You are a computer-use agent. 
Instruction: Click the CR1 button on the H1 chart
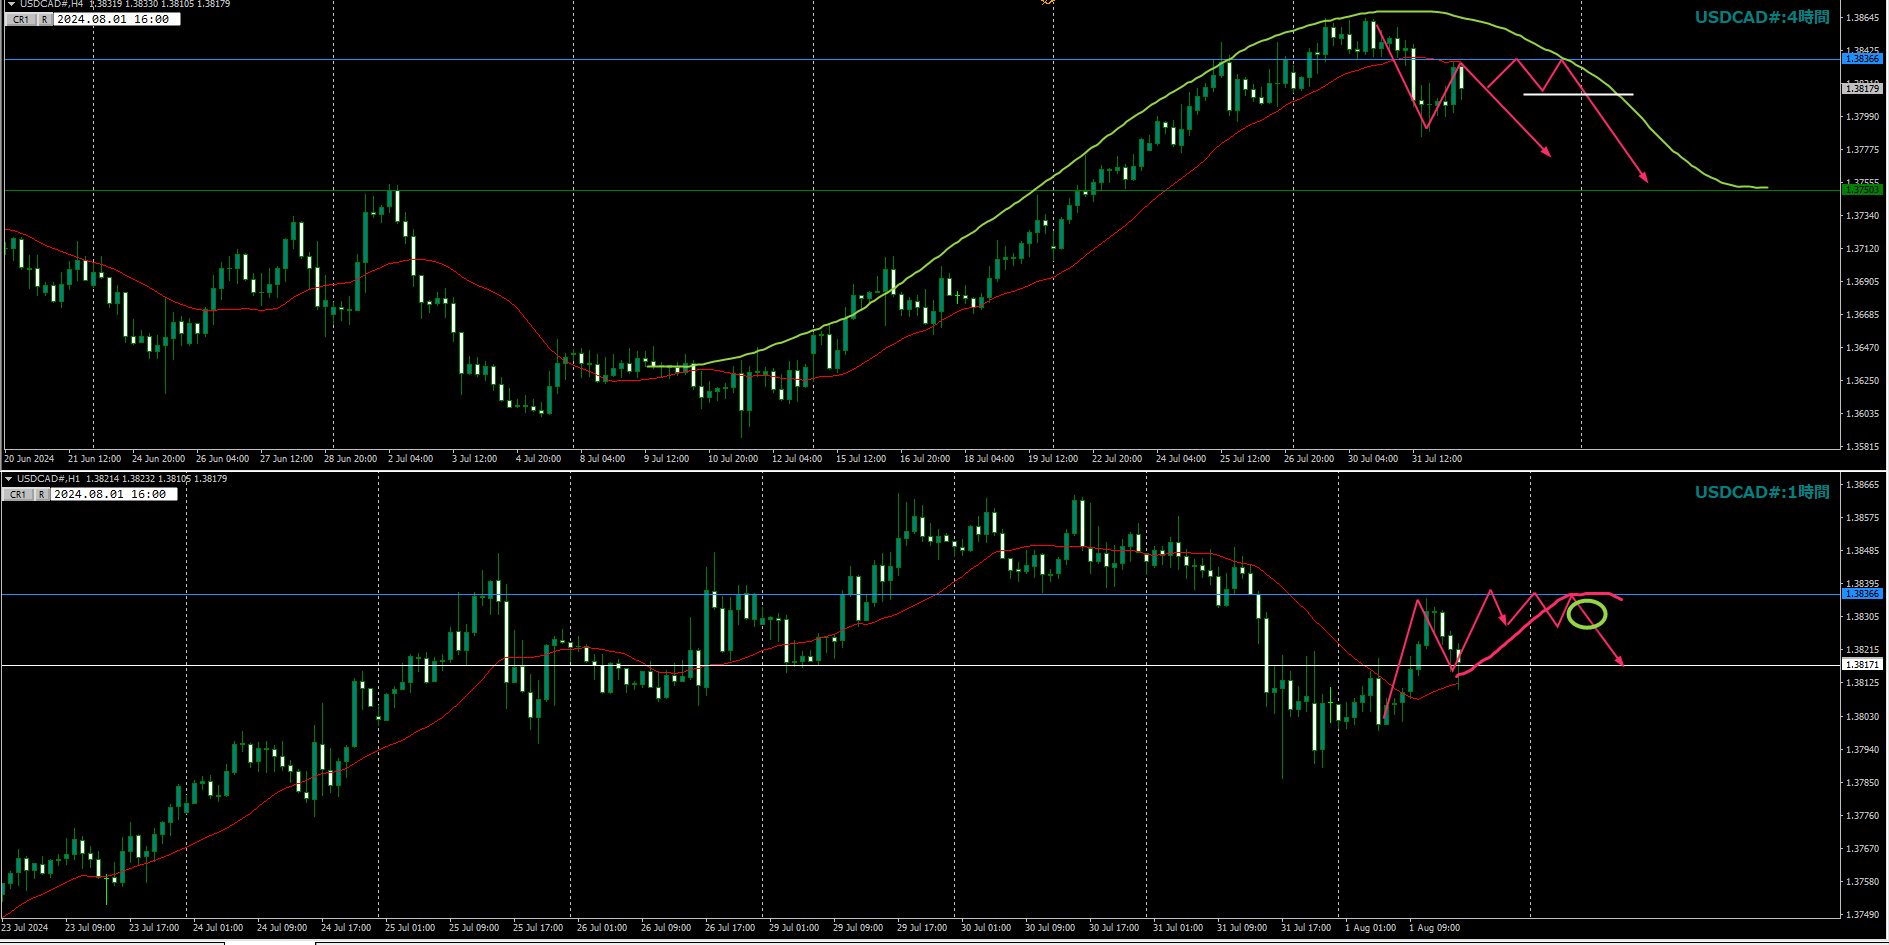tap(18, 494)
